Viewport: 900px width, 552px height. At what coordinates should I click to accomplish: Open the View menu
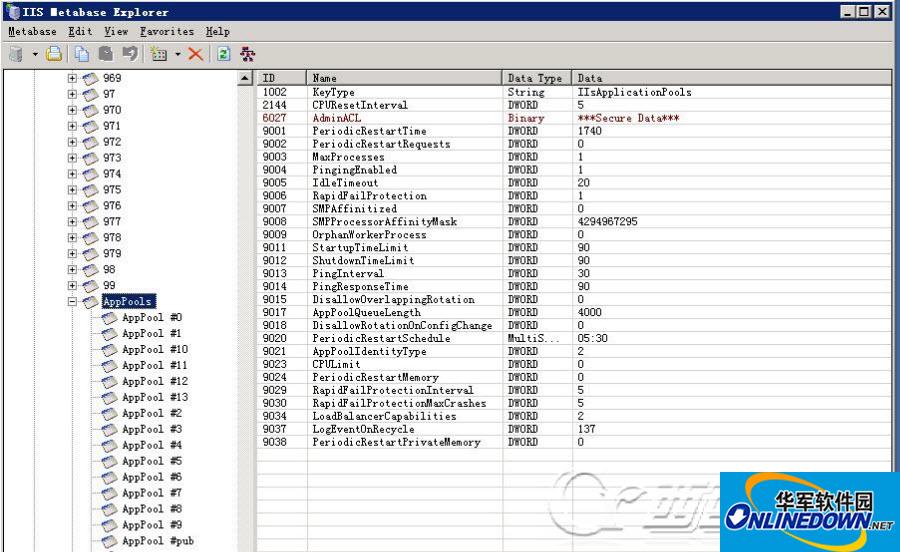pos(116,32)
